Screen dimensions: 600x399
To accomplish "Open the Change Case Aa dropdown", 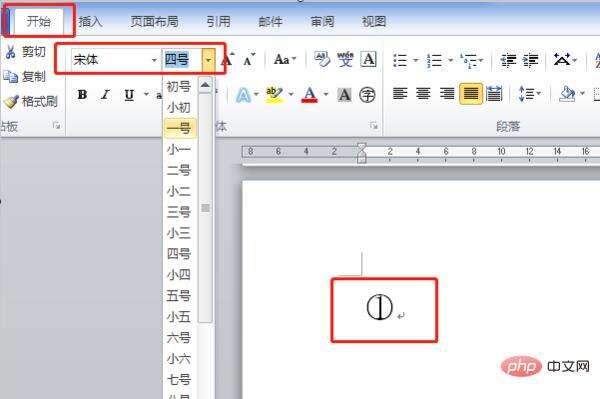I will coord(285,60).
